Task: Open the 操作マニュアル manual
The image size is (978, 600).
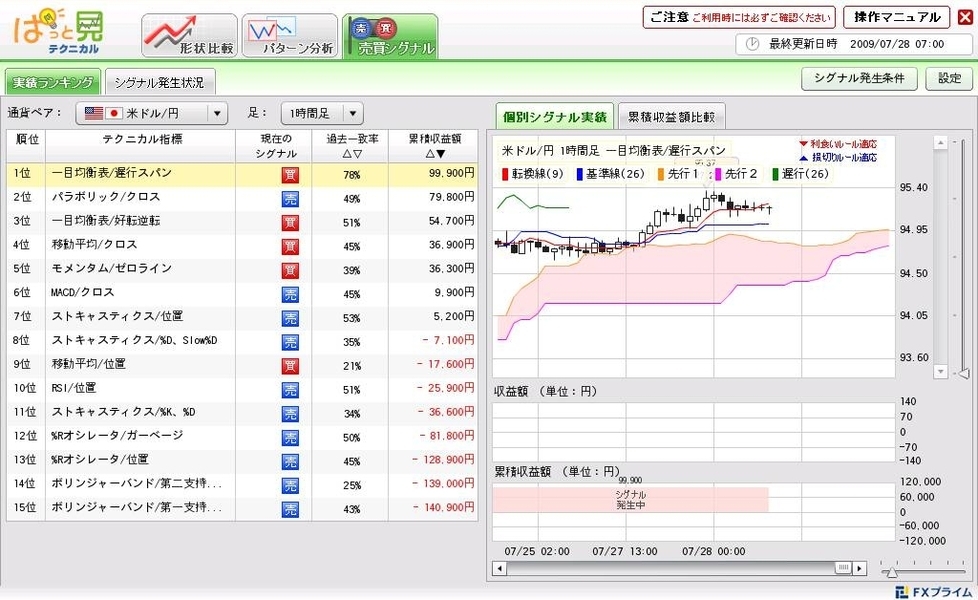Action: pyautogui.click(x=896, y=17)
